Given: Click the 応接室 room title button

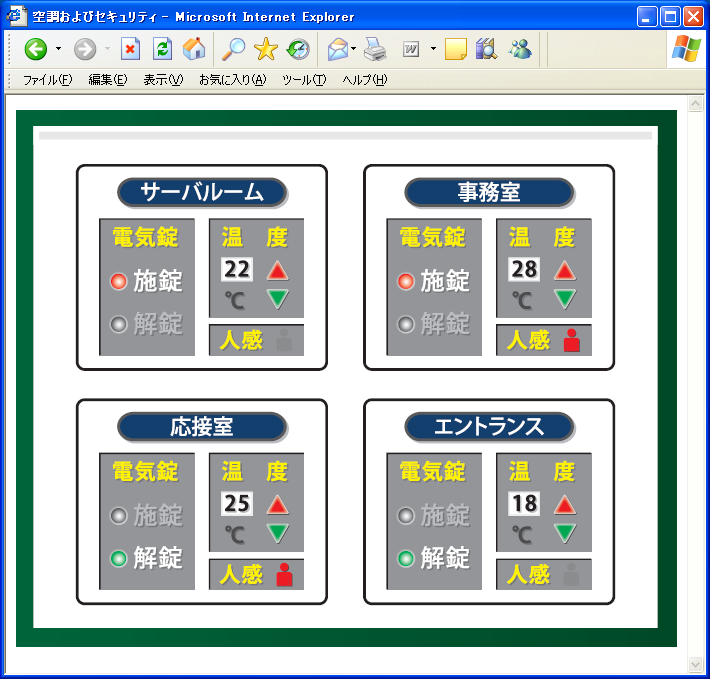Looking at the screenshot, I should 202,426.
